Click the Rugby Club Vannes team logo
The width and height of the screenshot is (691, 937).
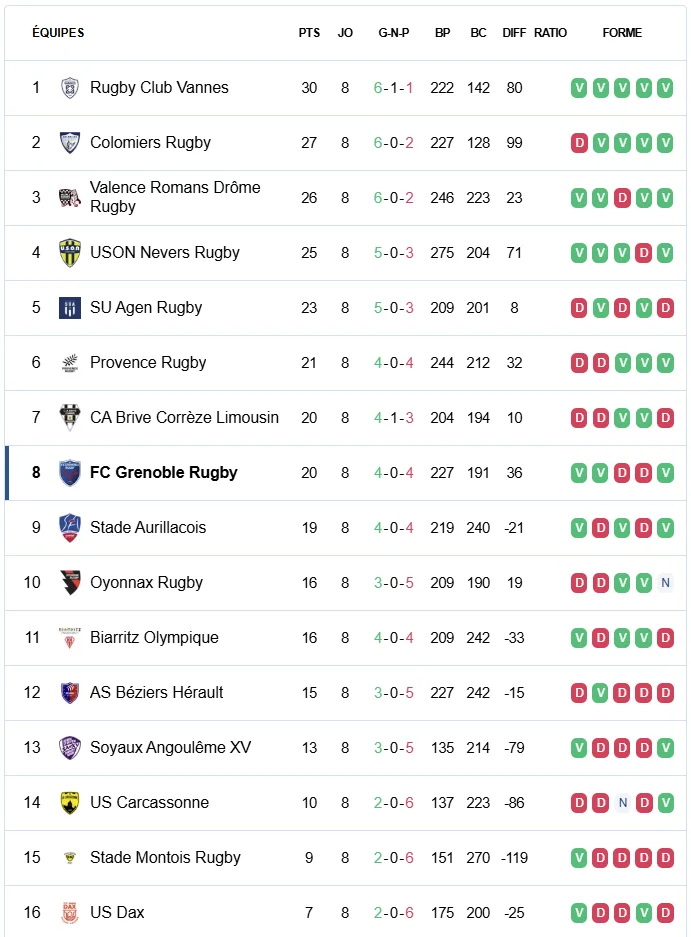[x=69, y=88]
